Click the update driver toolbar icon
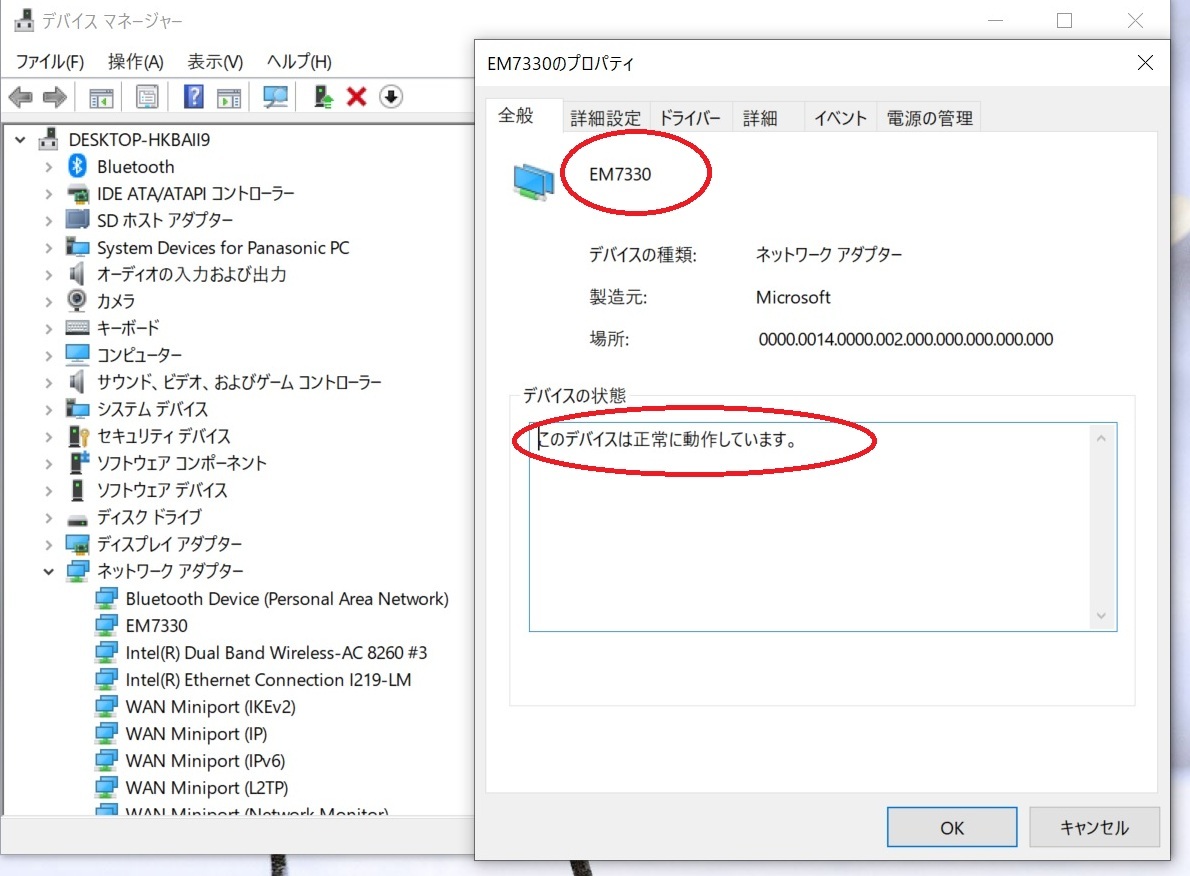Viewport: 1190px width, 876px height. tap(323, 97)
